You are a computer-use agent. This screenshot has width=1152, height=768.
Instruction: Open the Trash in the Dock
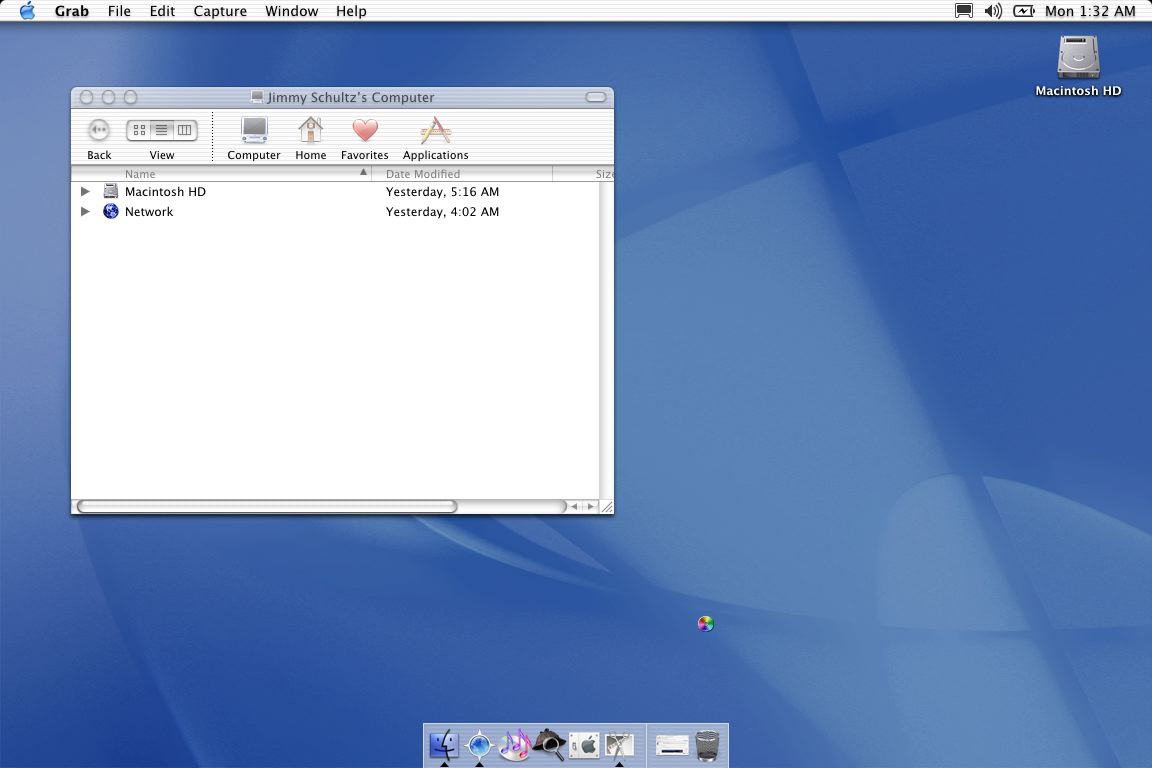click(708, 745)
